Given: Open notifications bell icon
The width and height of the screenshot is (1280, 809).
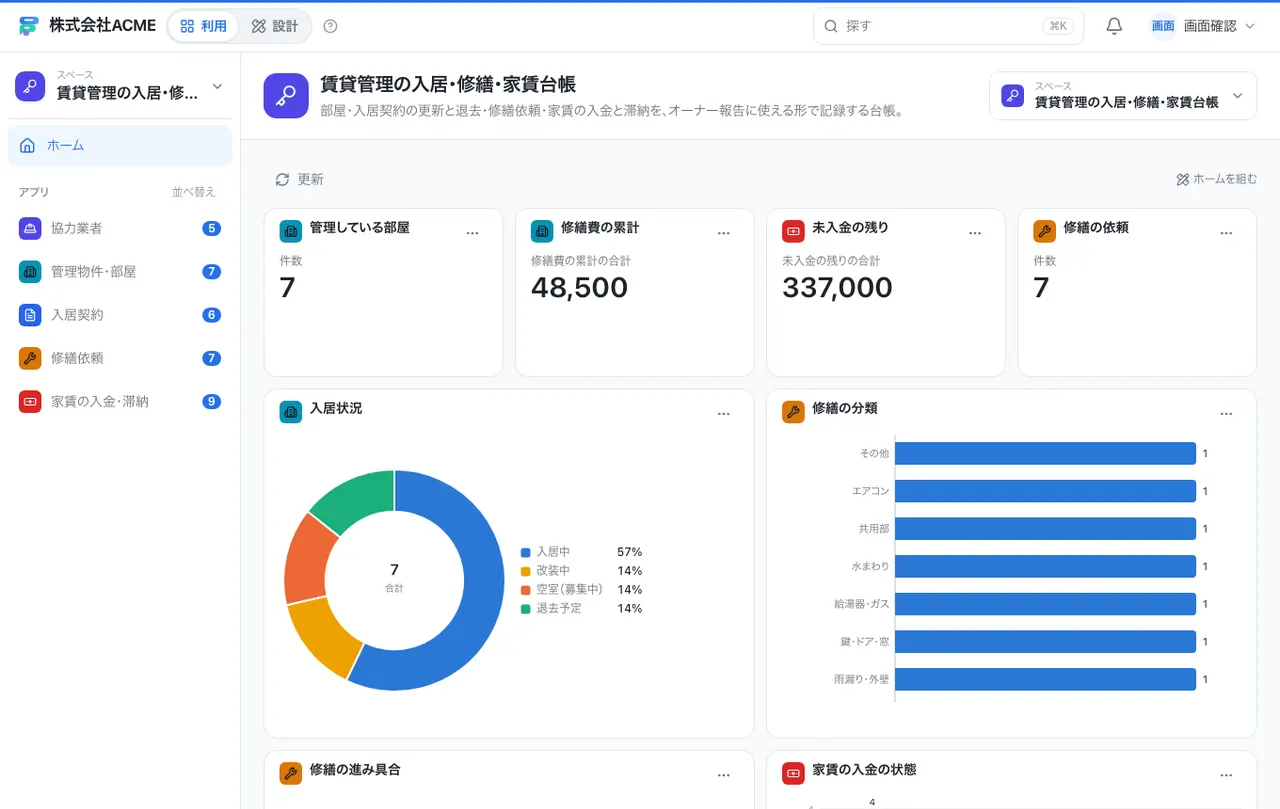Looking at the screenshot, I should [1114, 26].
